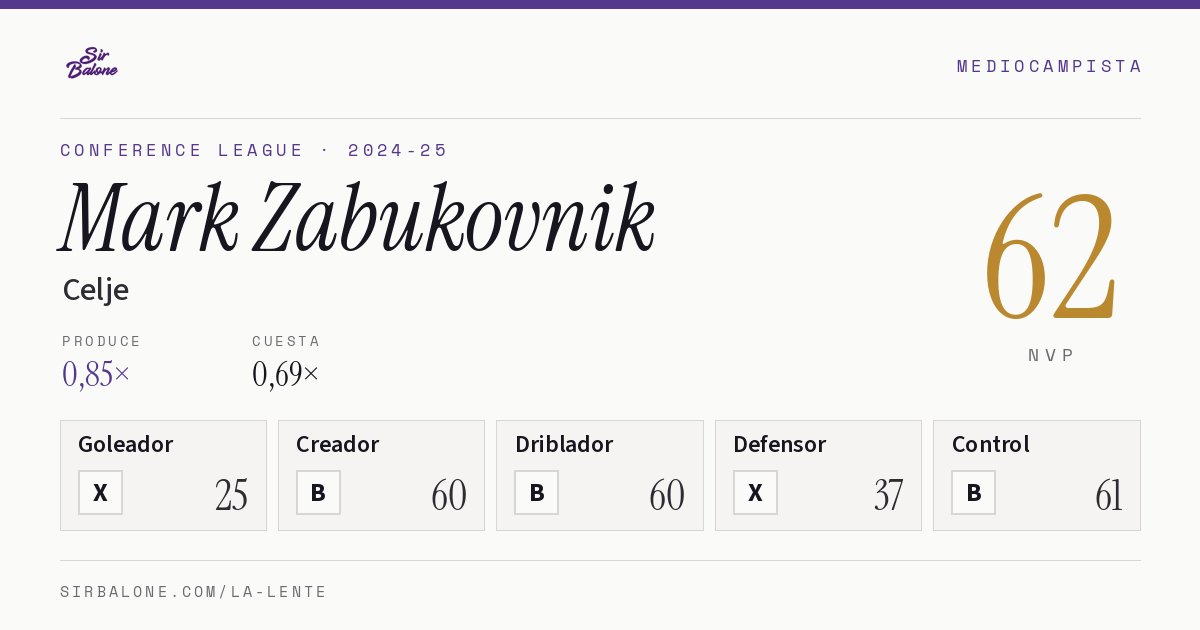Image resolution: width=1200 pixels, height=630 pixels.
Task: Click the X grade badge in Goleador
Action: tap(100, 492)
